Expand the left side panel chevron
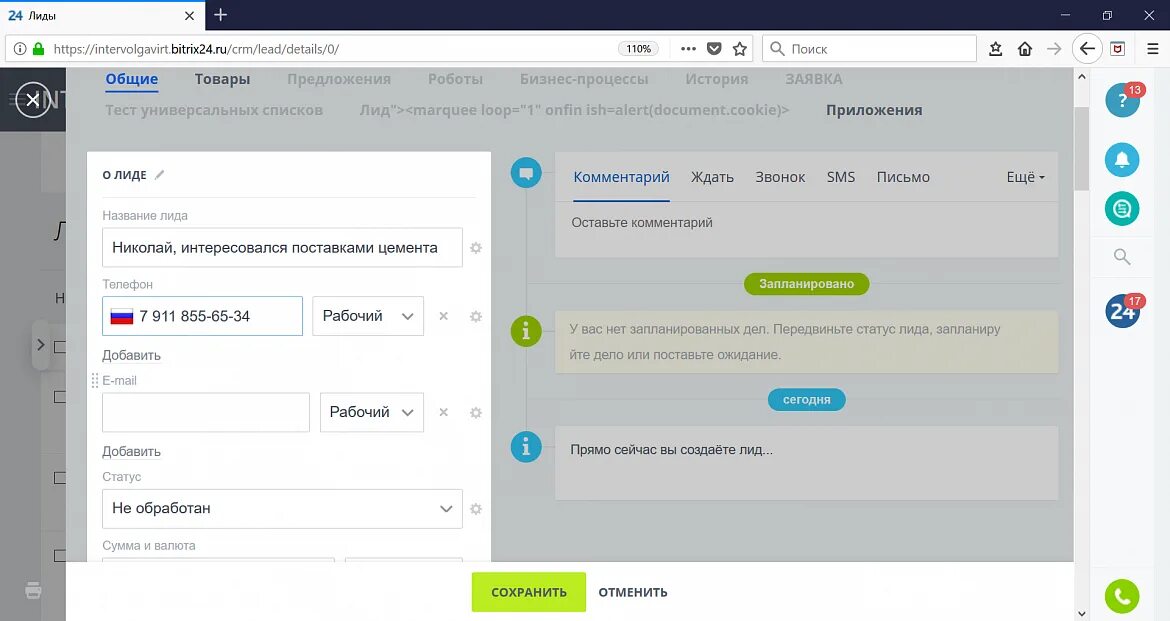 coord(41,345)
